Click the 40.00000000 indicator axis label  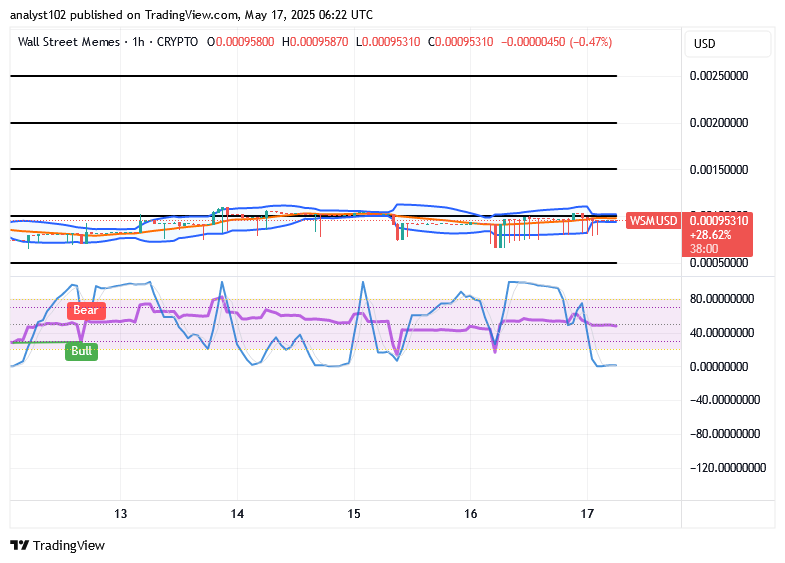click(722, 333)
